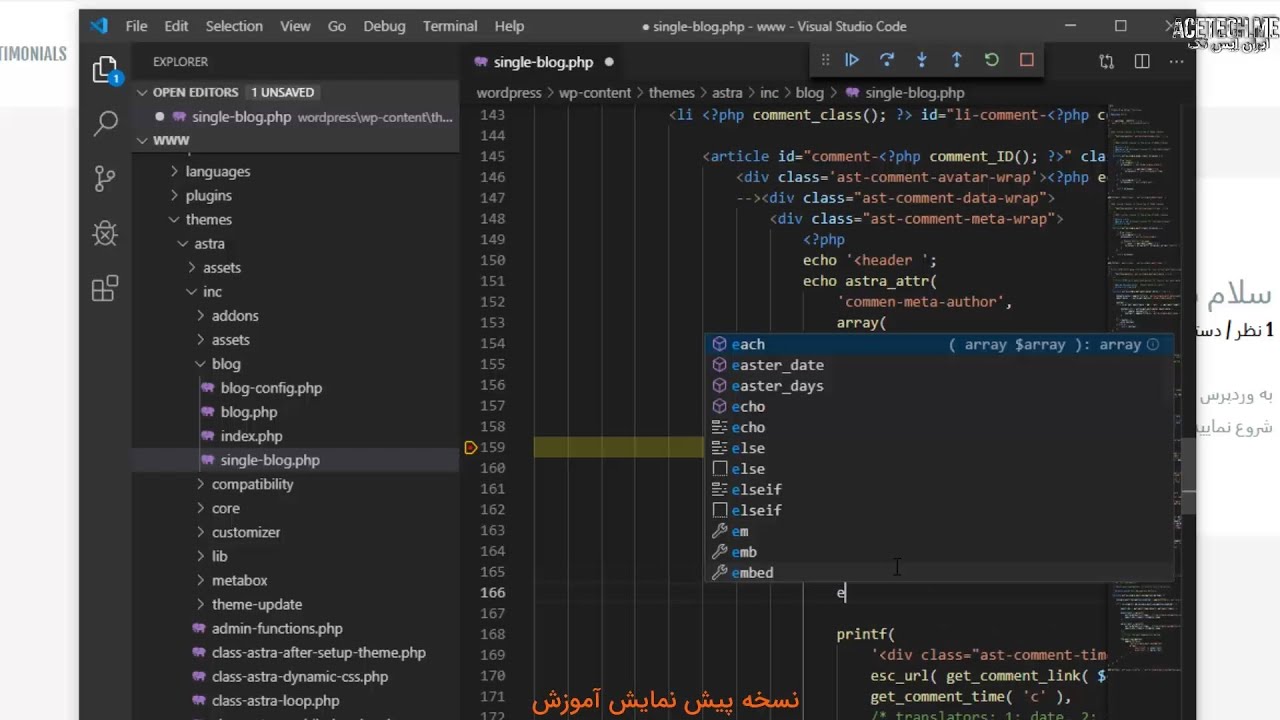1280x720 pixels.
Task: Open the Source Control view
Action: tap(105, 178)
